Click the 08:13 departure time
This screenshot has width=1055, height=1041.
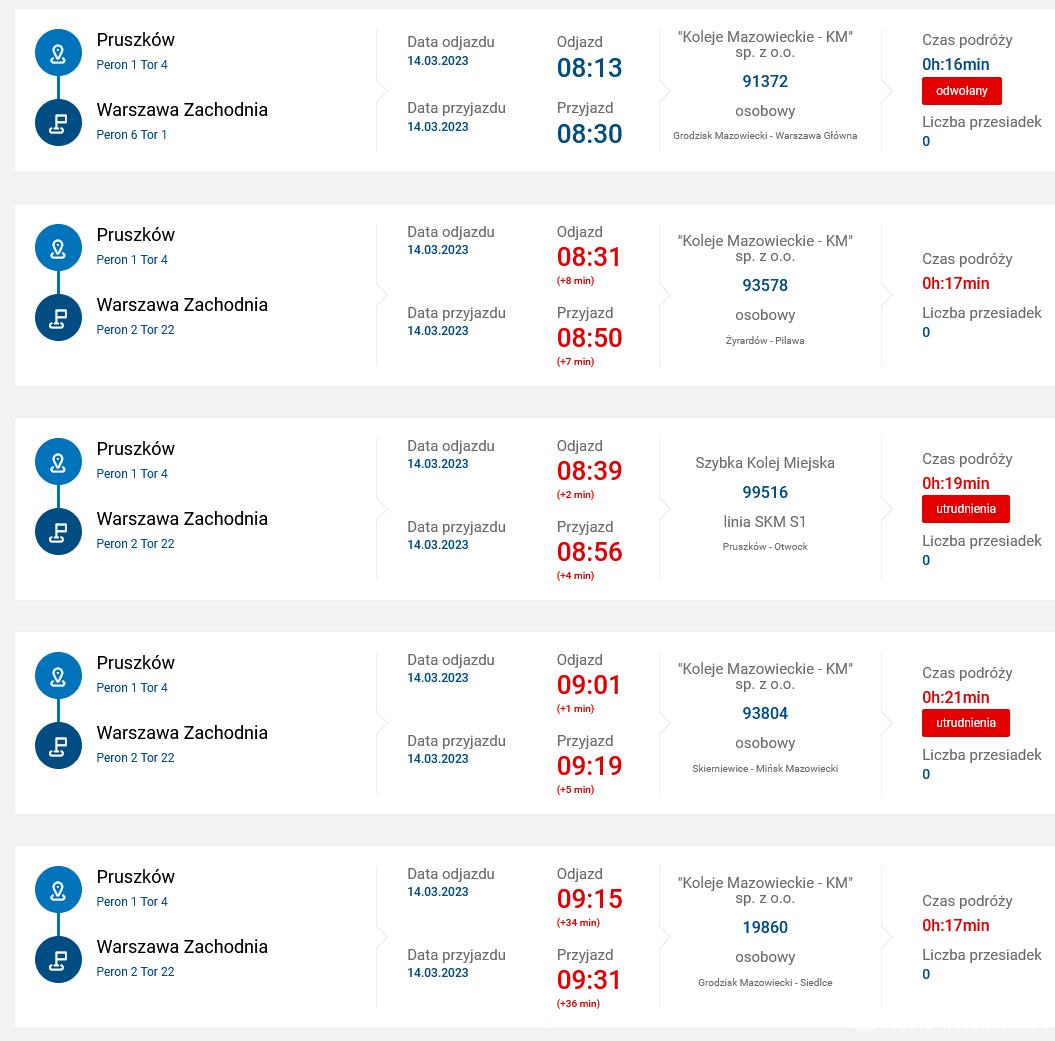point(589,68)
